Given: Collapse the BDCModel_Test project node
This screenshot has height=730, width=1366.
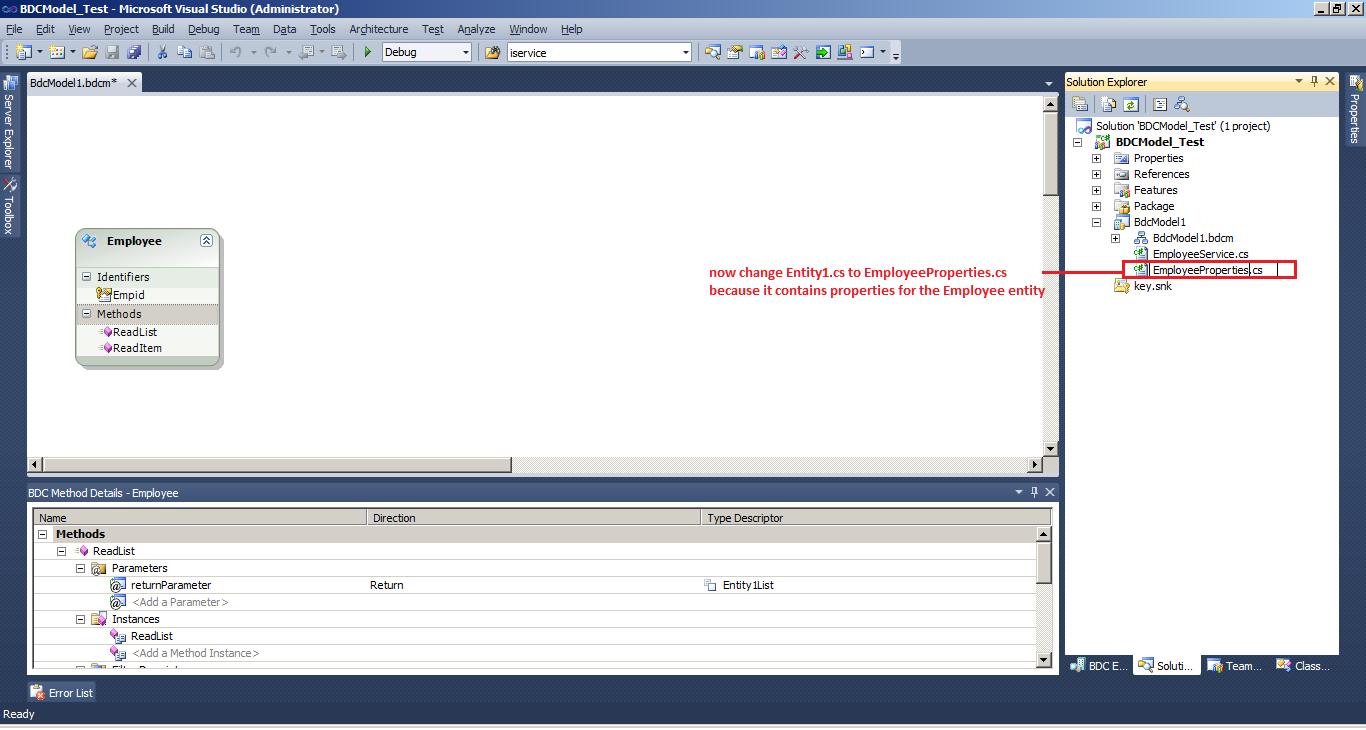Looking at the screenshot, I should (x=1077, y=142).
